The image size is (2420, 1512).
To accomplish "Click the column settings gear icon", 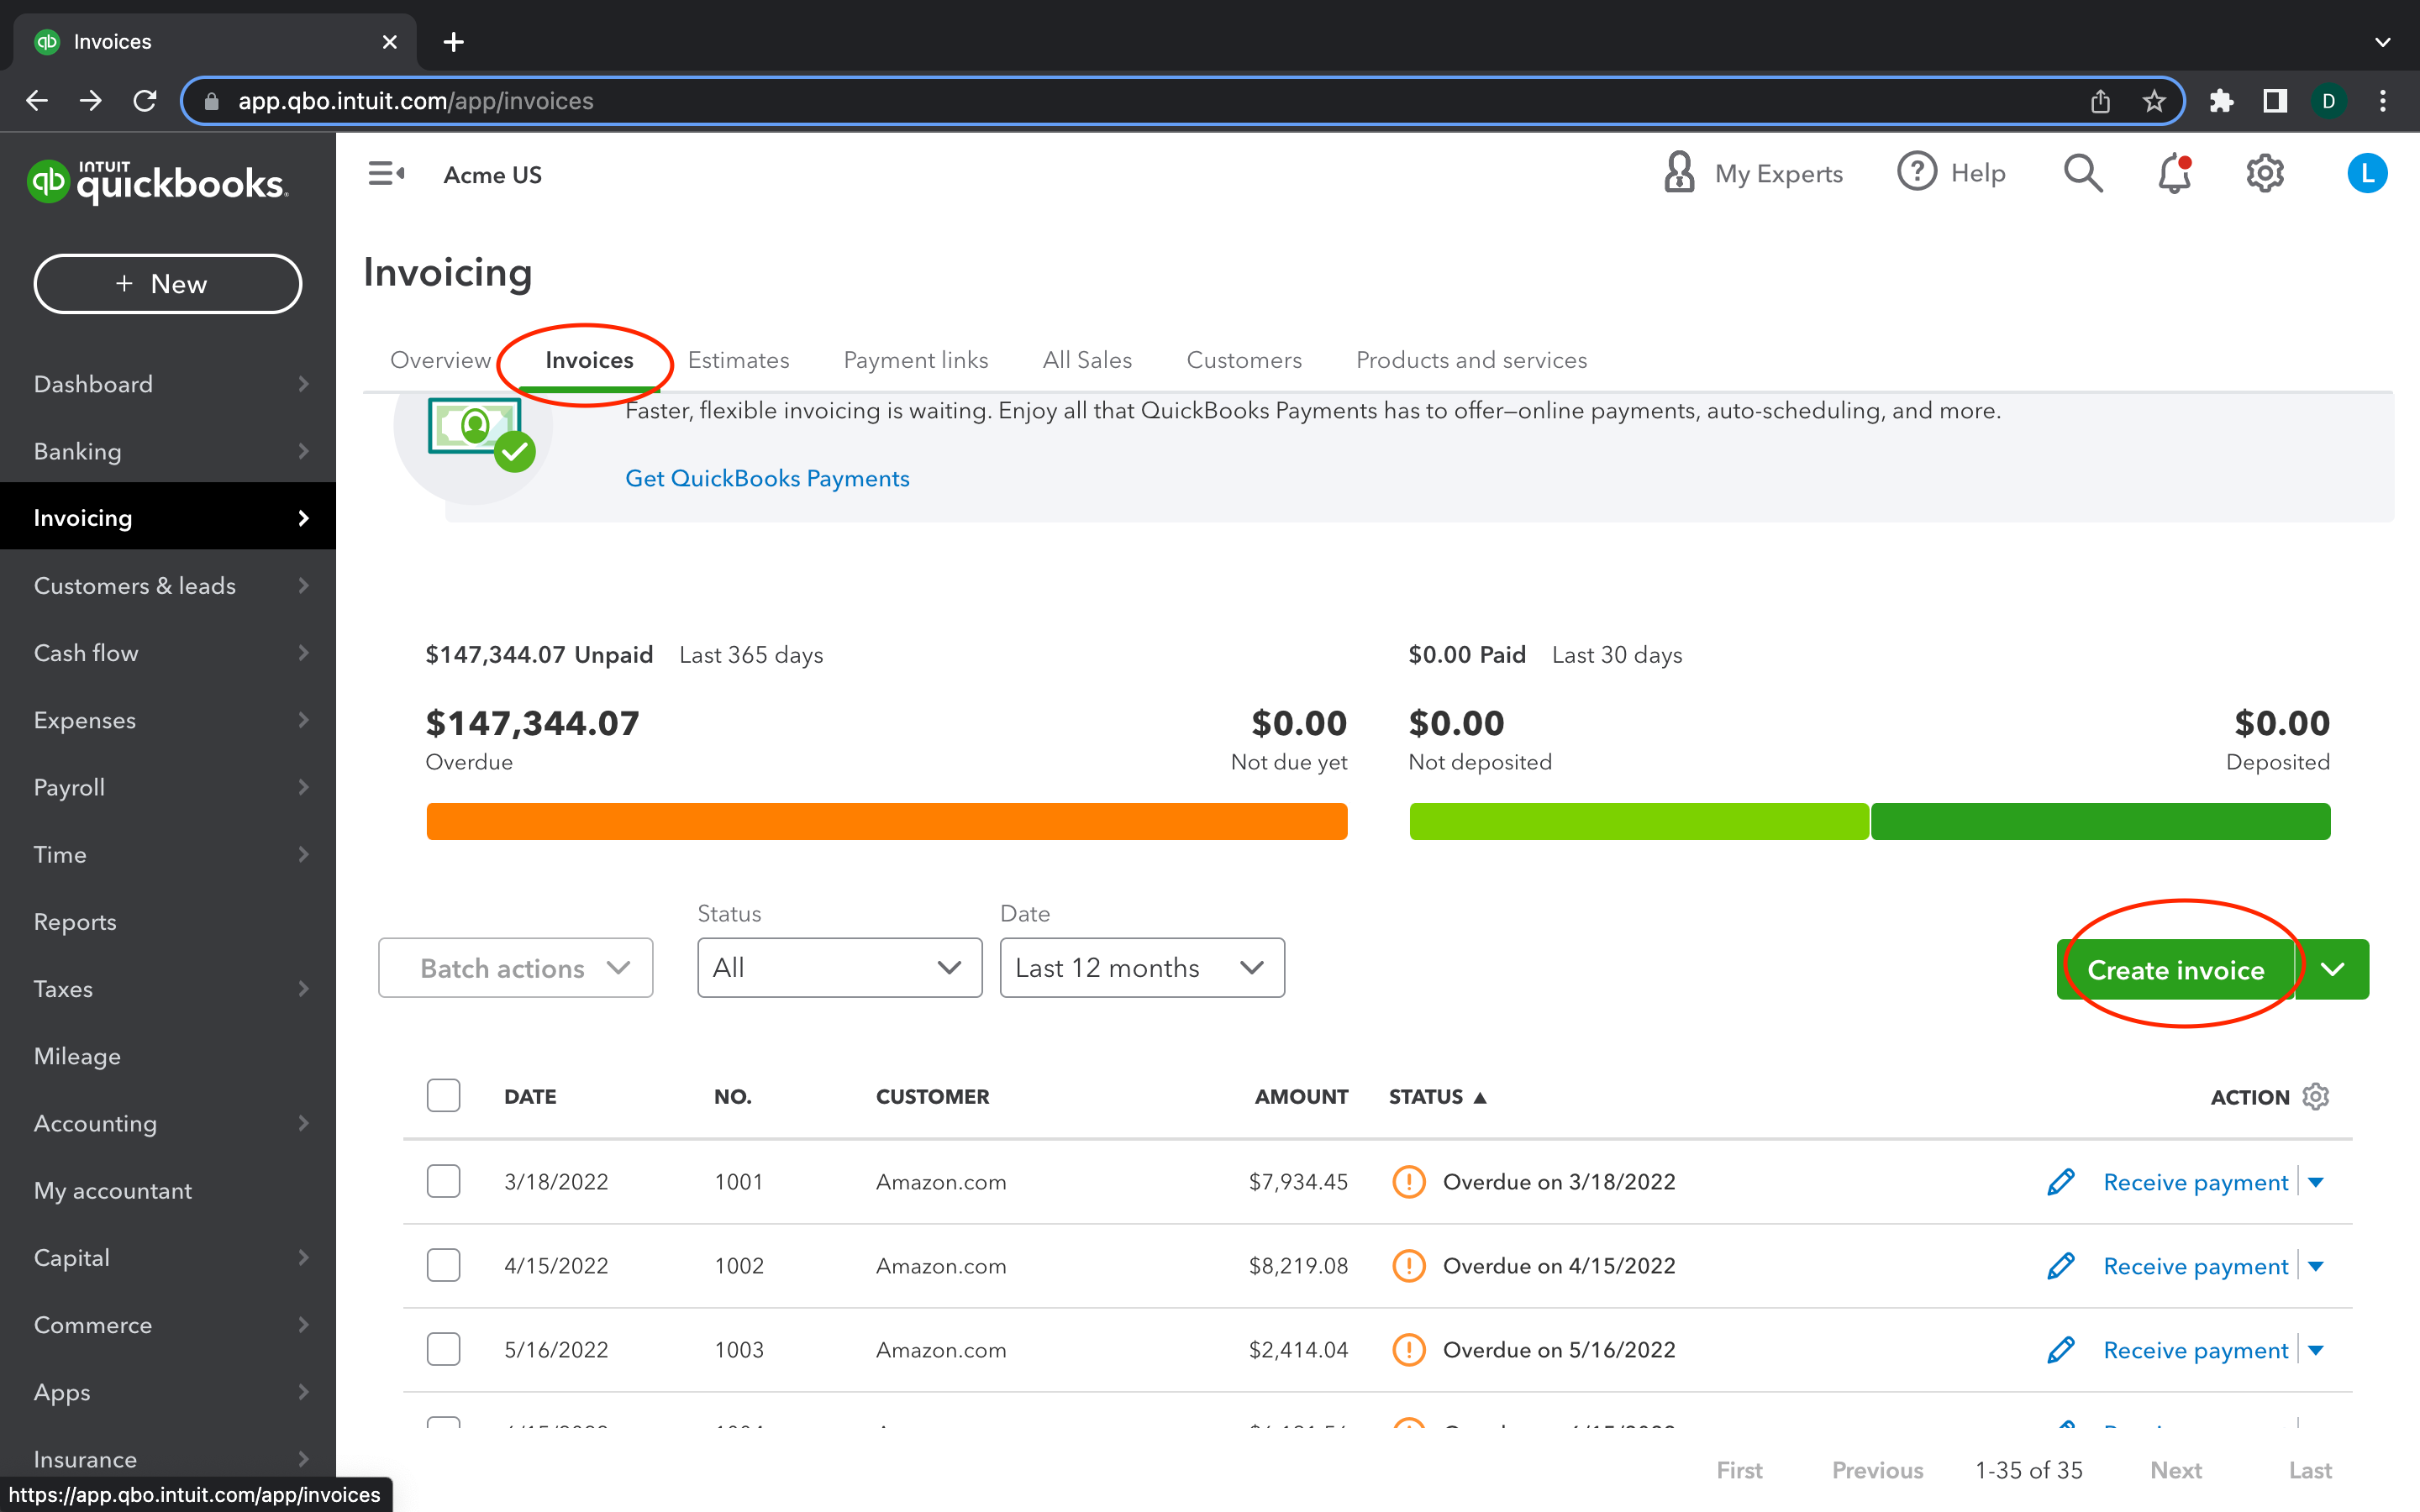I will coord(2316,1095).
